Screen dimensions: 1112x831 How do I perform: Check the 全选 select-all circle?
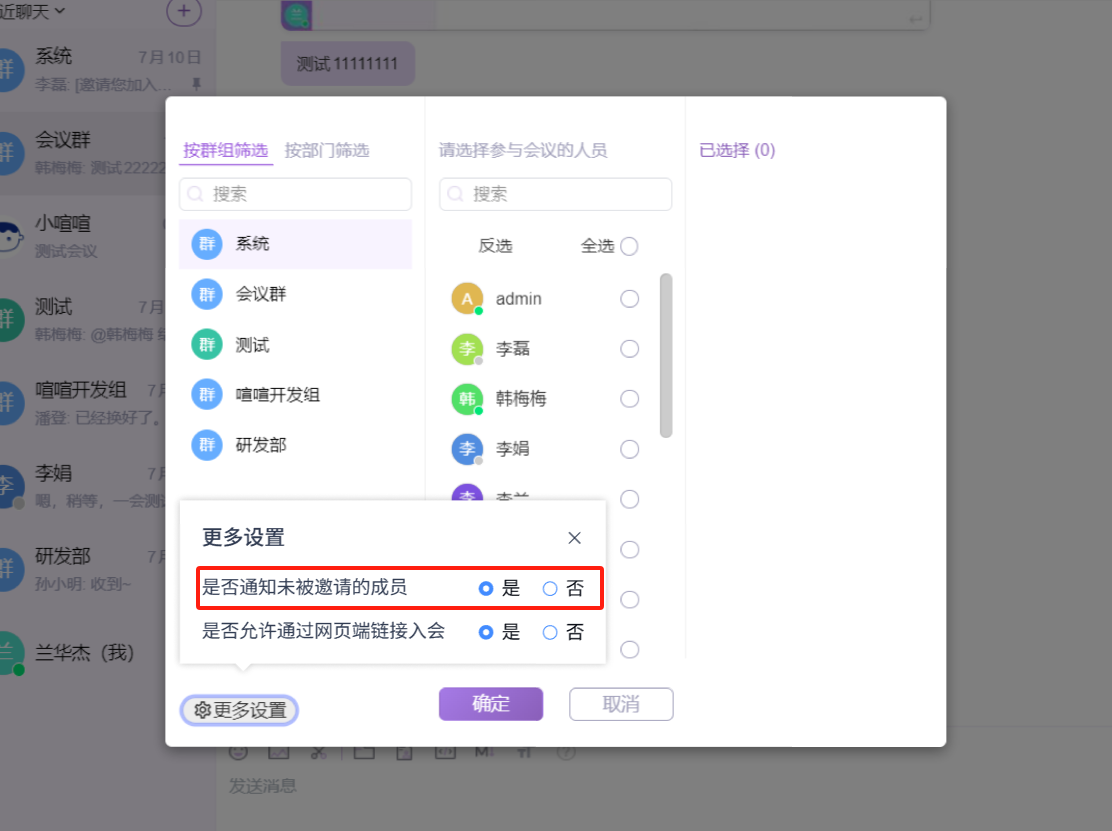pos(629,246)
